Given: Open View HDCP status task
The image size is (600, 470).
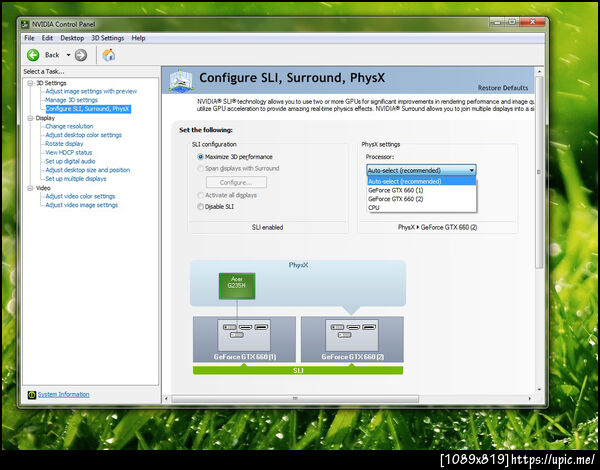Looking at the screenshot, I should click(x=69, y=153).
